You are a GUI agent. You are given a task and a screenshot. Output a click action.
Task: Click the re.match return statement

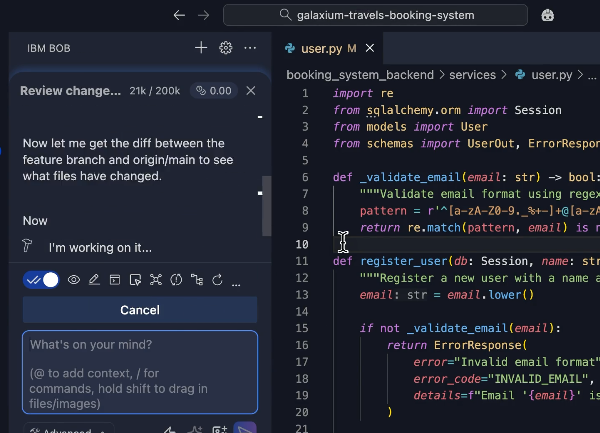point(480,228)
